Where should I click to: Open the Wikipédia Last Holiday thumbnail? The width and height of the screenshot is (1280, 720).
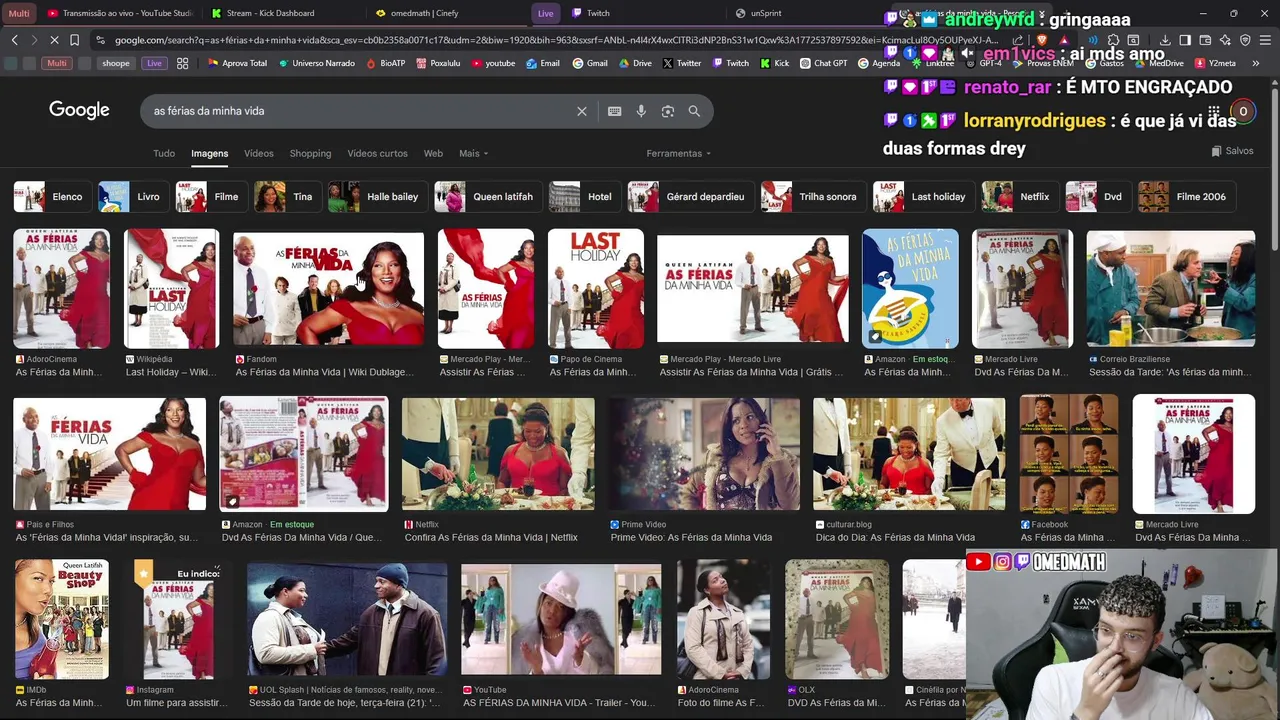click(171, 289)
